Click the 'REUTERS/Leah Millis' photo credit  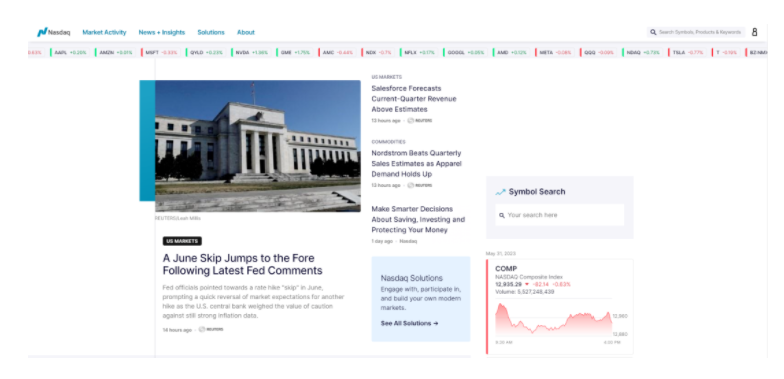click(178, 218)
